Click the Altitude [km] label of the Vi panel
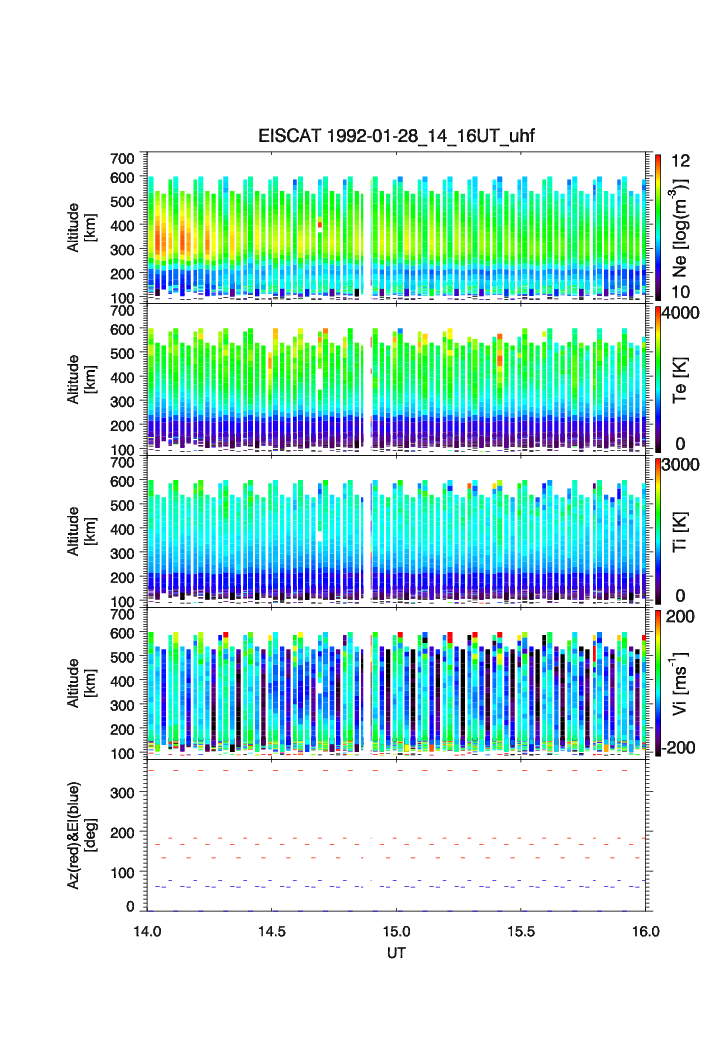 pos(81,683)
